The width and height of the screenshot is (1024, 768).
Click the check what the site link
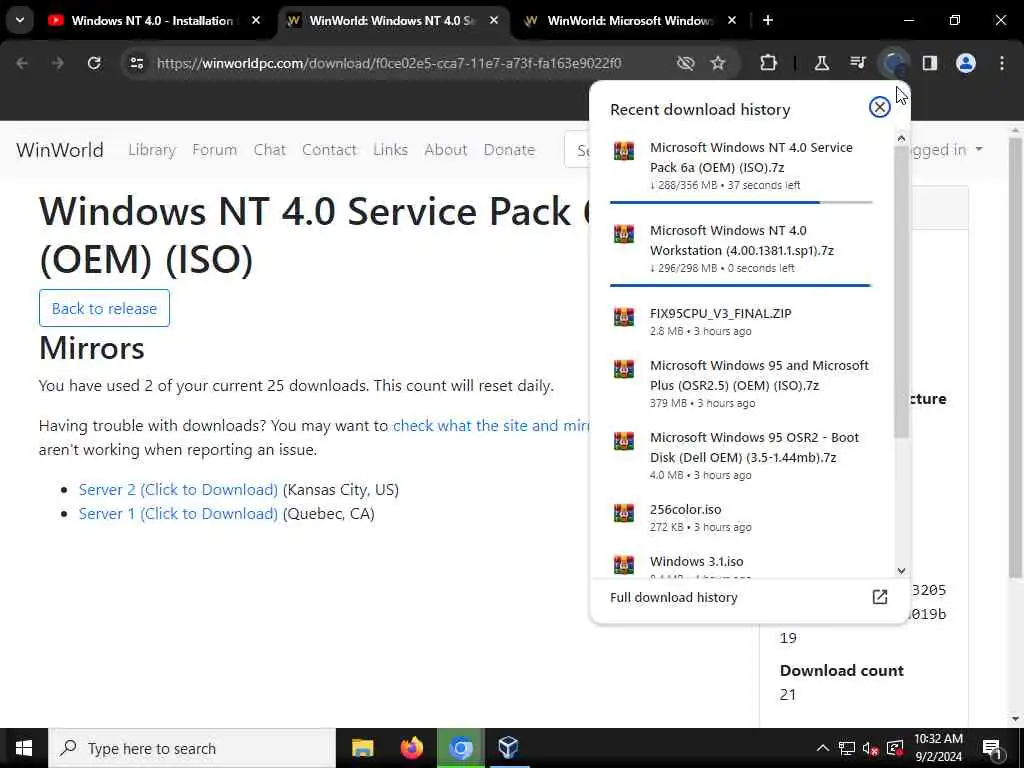tap(491, 426)
